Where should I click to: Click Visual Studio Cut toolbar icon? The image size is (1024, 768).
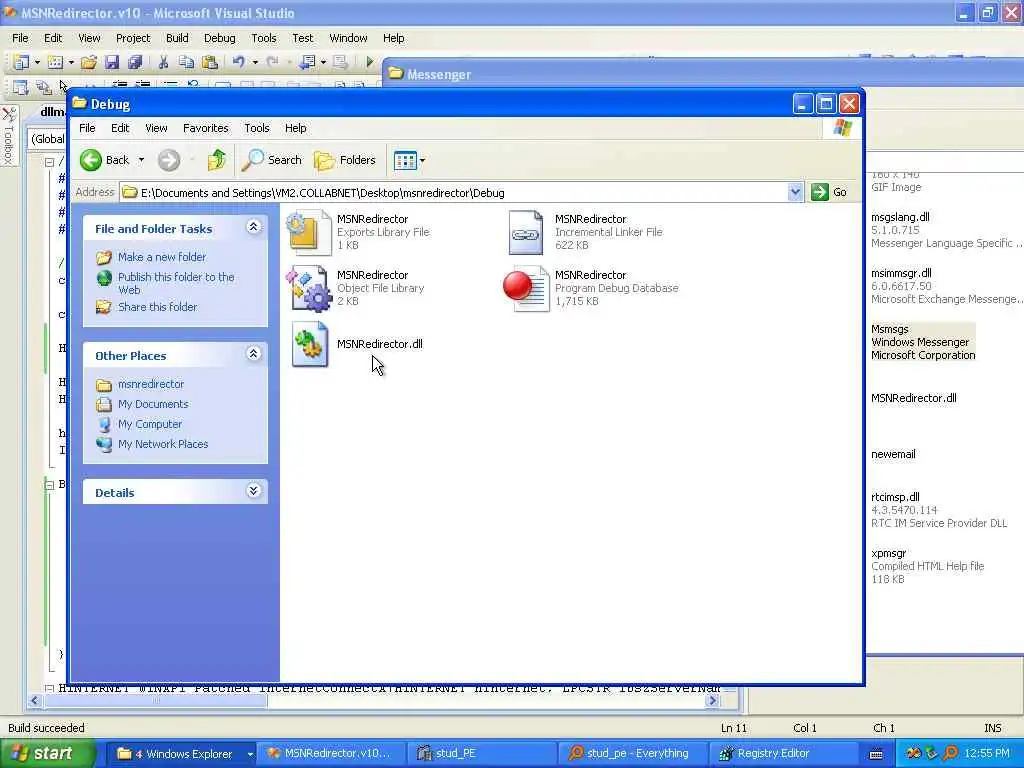163,62
